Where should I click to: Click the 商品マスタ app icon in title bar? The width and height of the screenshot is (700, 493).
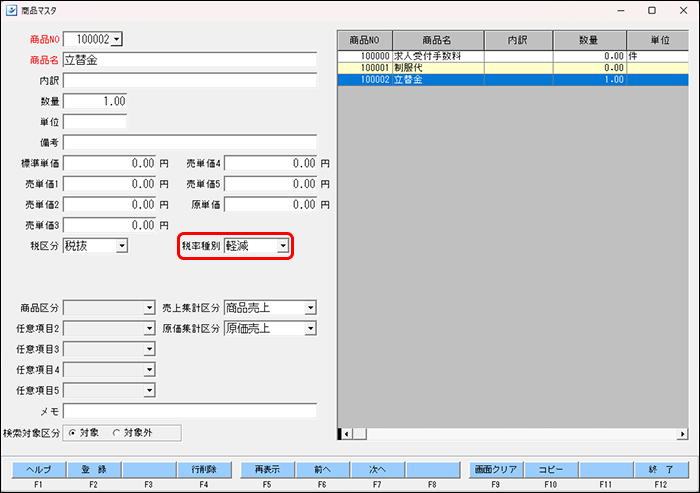(11, 10)
